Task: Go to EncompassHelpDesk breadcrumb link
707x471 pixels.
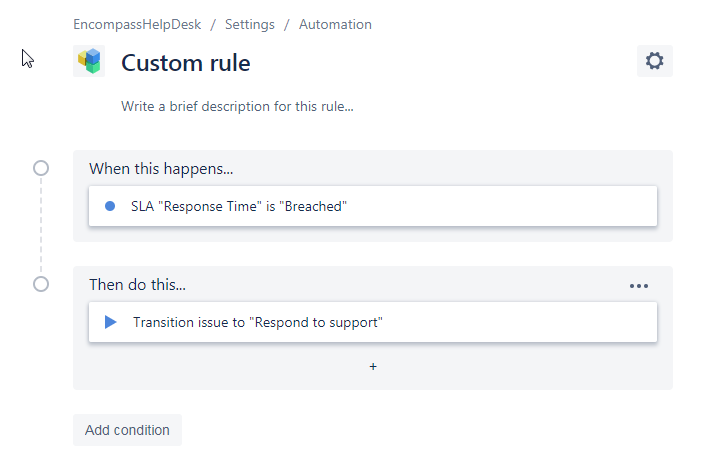Action: point(137,24)
